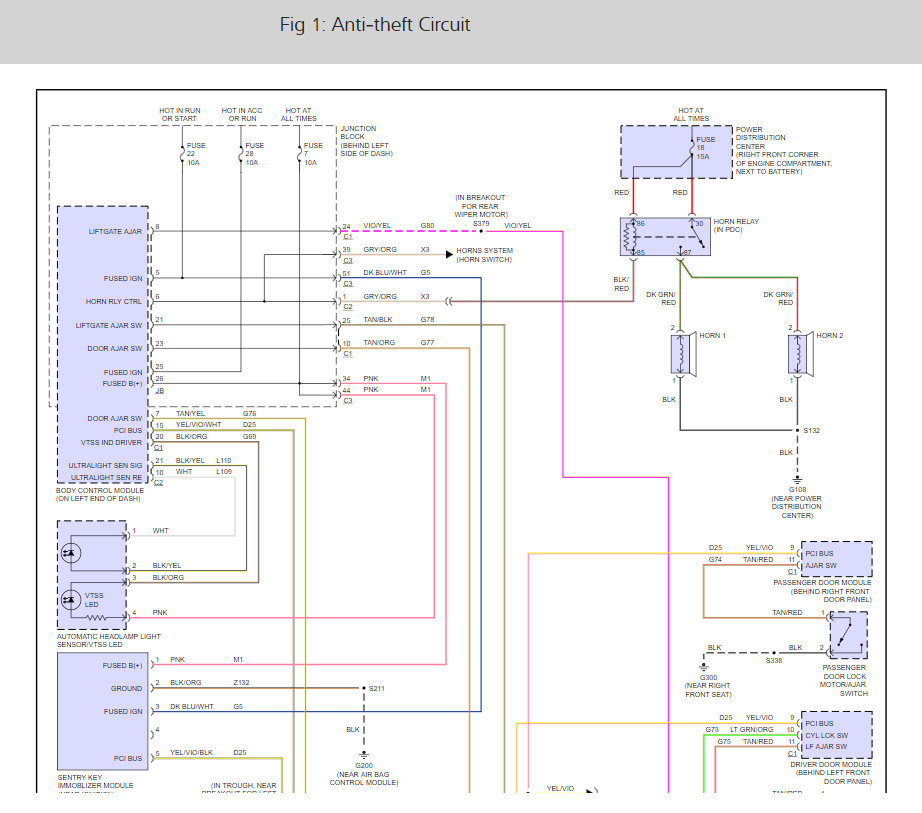Click the FUSE 28 10A label
This screenshot has width=922, height=813.
pos(255,154)
